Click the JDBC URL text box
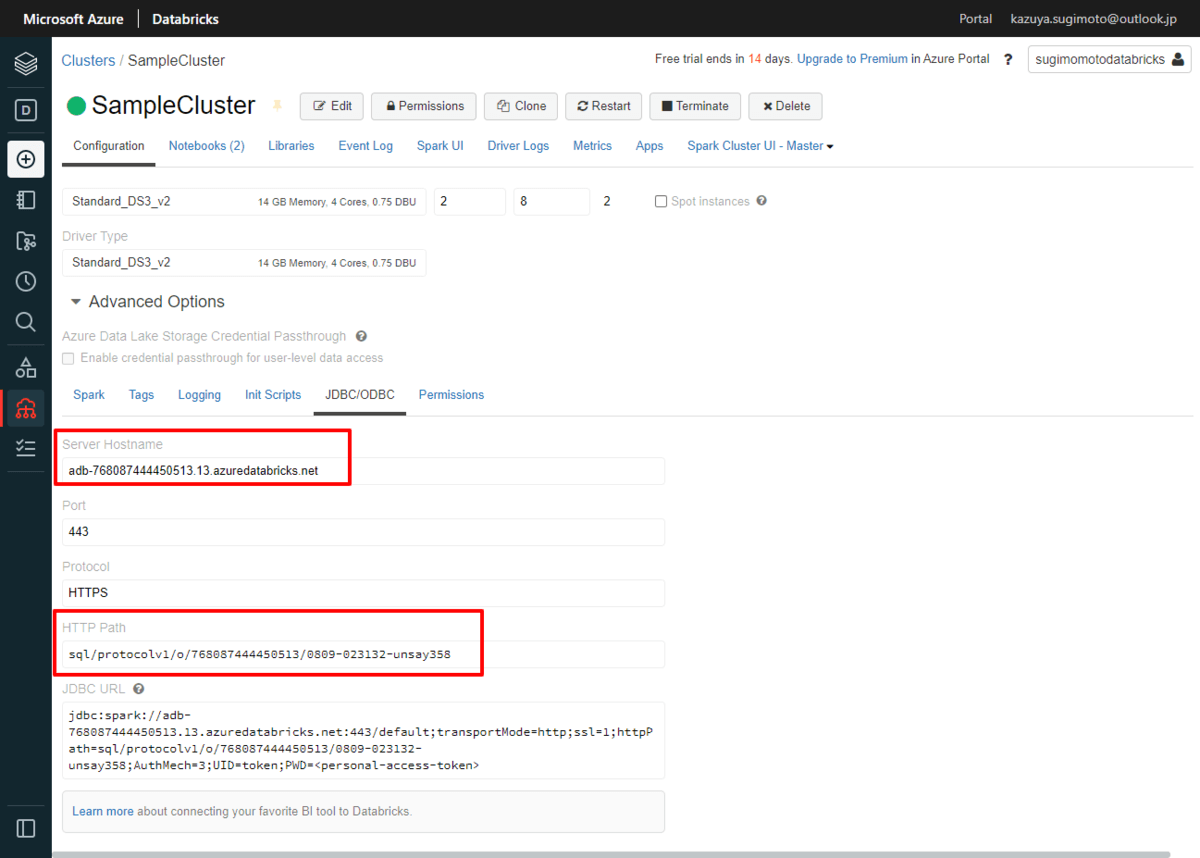This screenshot has height=858, width=1200. 363,740
